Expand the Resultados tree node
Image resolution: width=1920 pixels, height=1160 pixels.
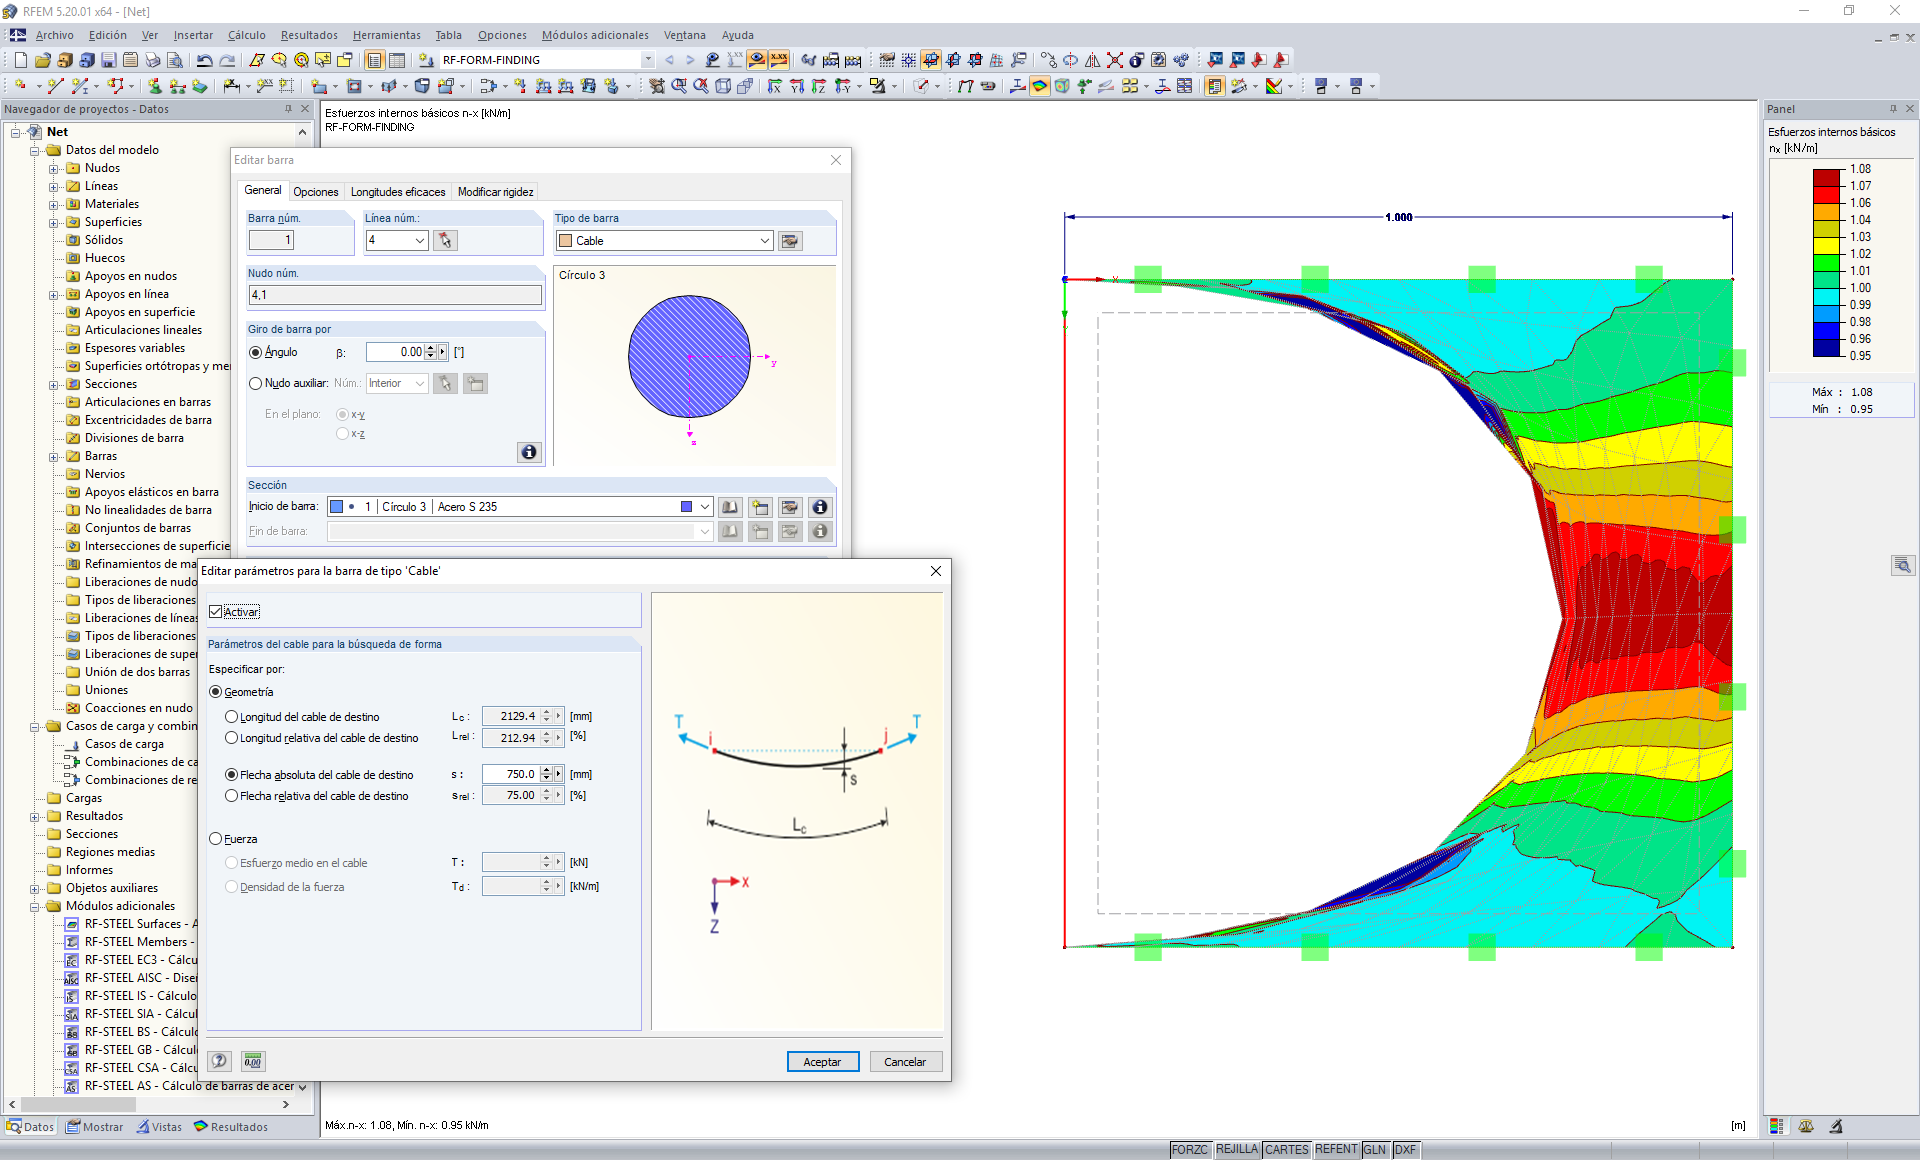(x=35, y=816)
